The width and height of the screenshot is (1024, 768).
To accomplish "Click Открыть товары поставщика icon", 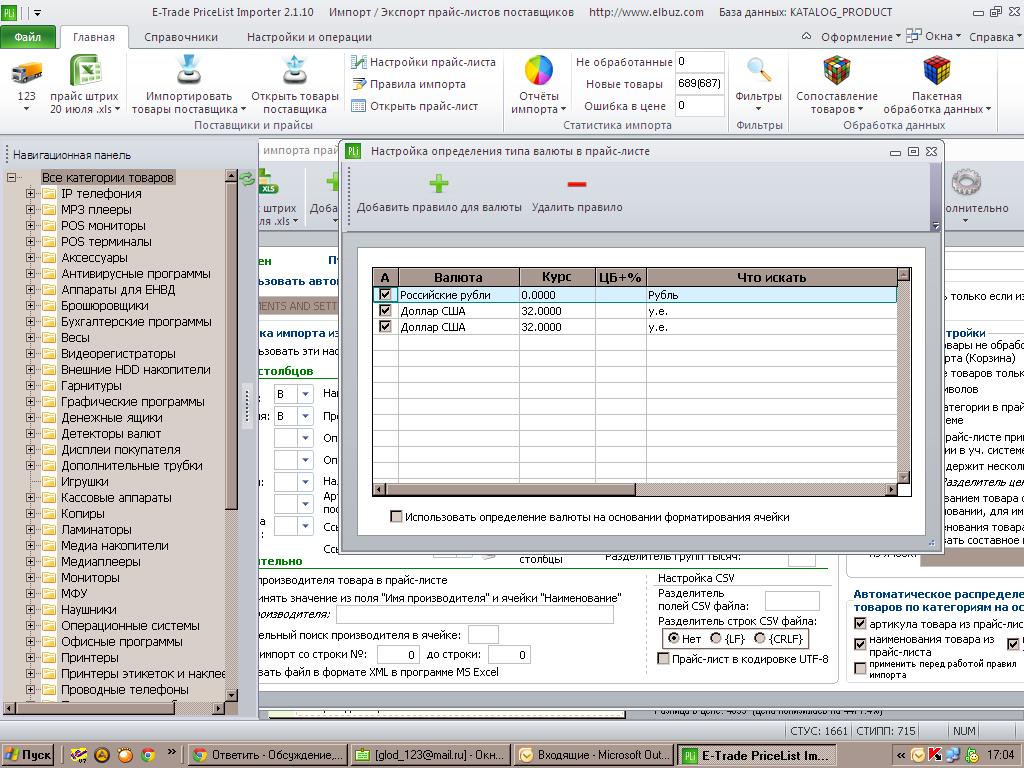I will 295,71.
